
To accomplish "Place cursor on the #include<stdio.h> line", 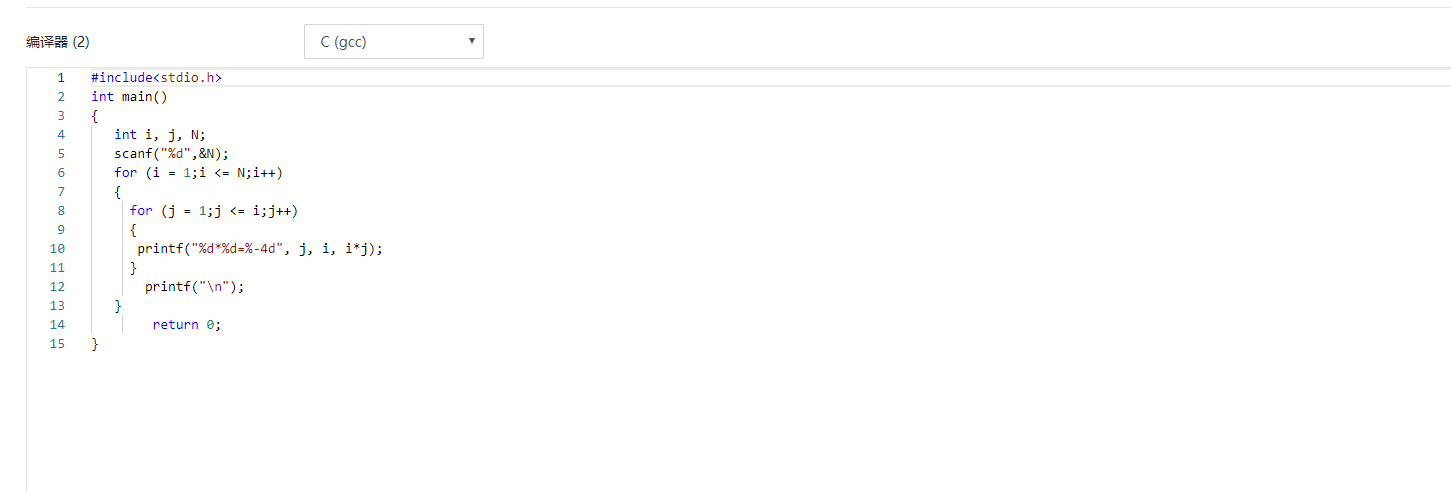I will coord(156,77).
